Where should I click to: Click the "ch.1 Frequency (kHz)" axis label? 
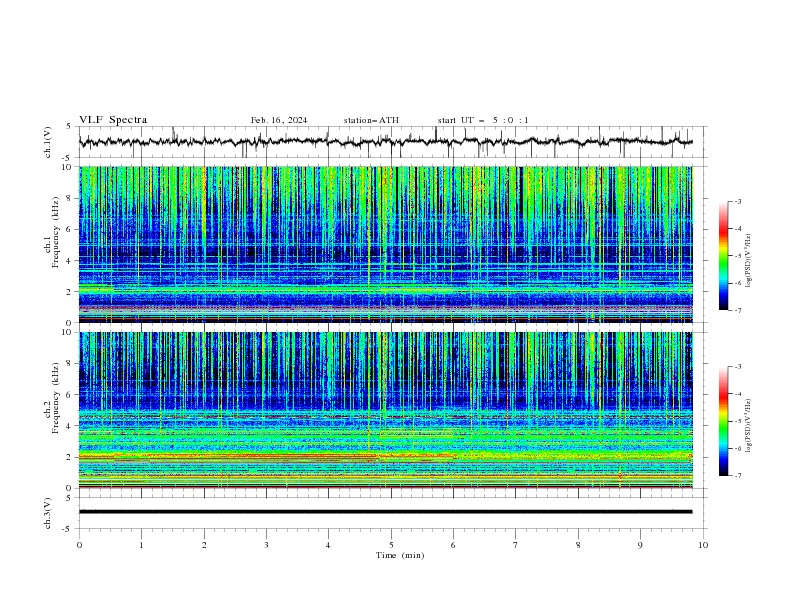click(x=52, y=244)
